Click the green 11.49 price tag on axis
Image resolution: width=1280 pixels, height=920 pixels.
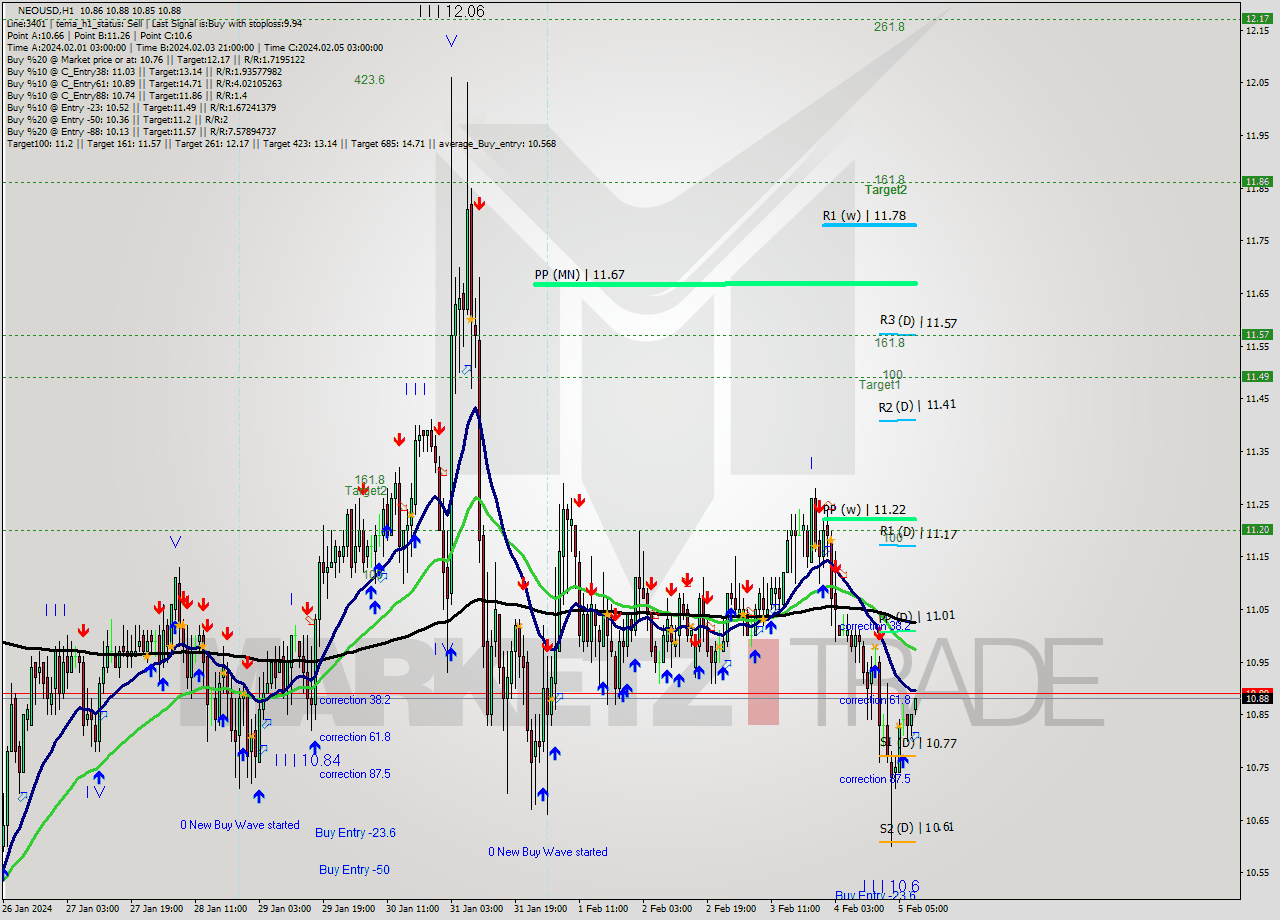(x=1256, y=376)
